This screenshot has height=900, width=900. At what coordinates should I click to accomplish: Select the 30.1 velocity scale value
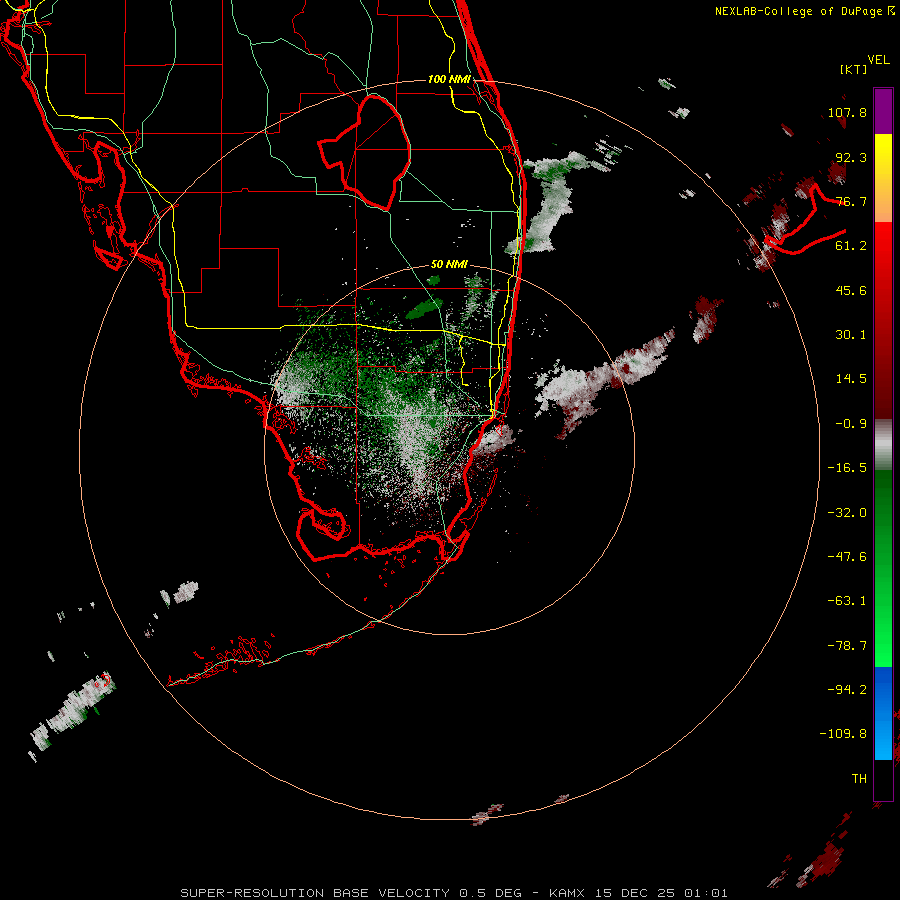click(851, 335)
